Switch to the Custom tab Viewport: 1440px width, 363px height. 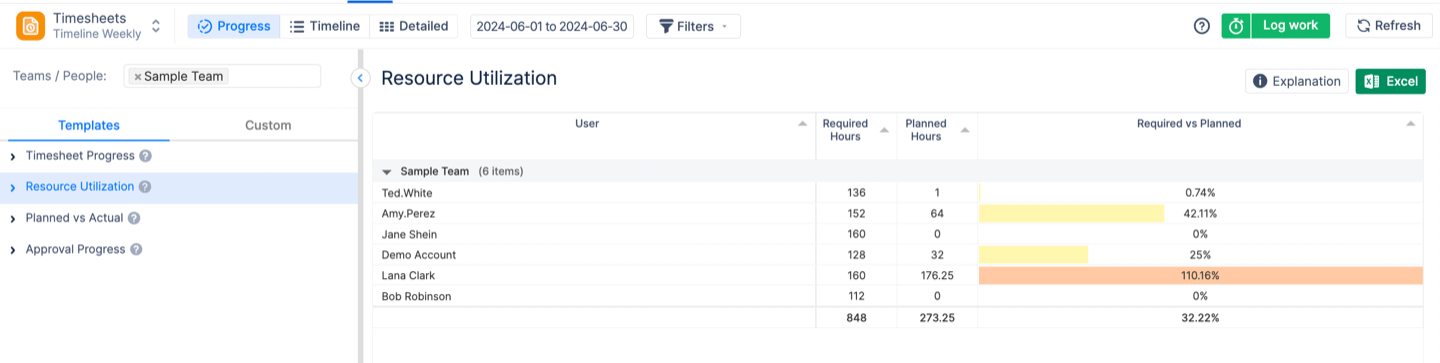(x=268, y=125)
